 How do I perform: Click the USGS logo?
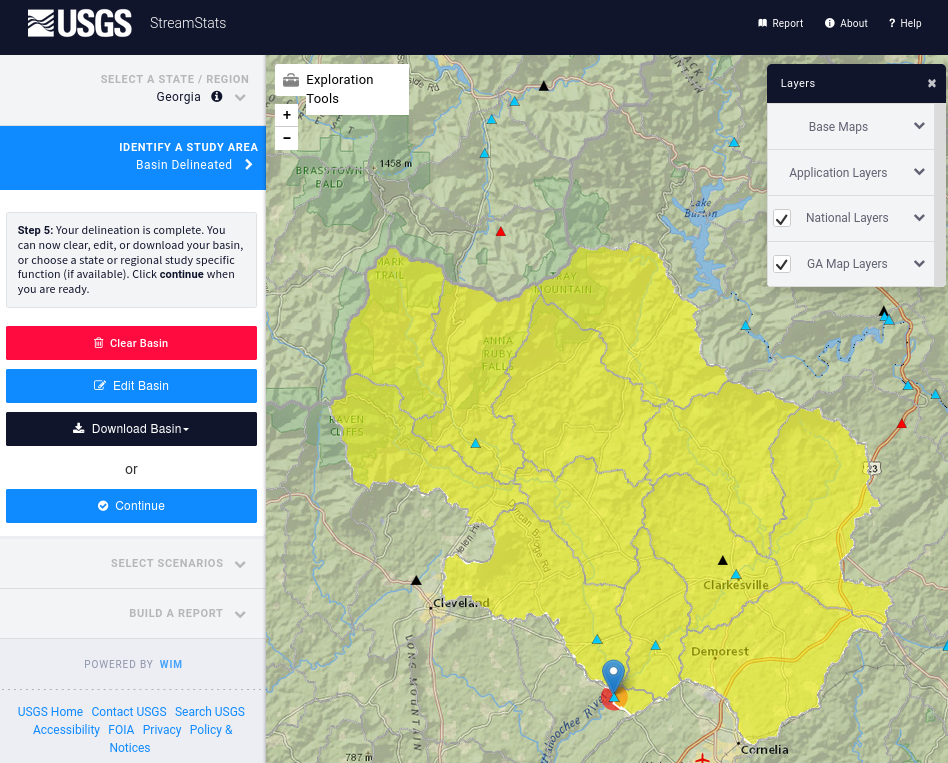coord(79,23)
